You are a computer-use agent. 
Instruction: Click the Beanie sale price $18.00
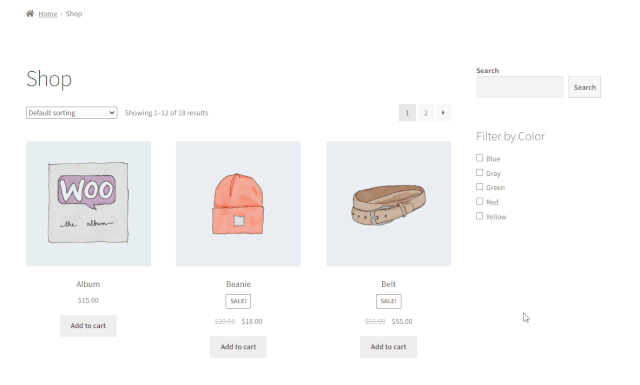(x=252, y=321)
